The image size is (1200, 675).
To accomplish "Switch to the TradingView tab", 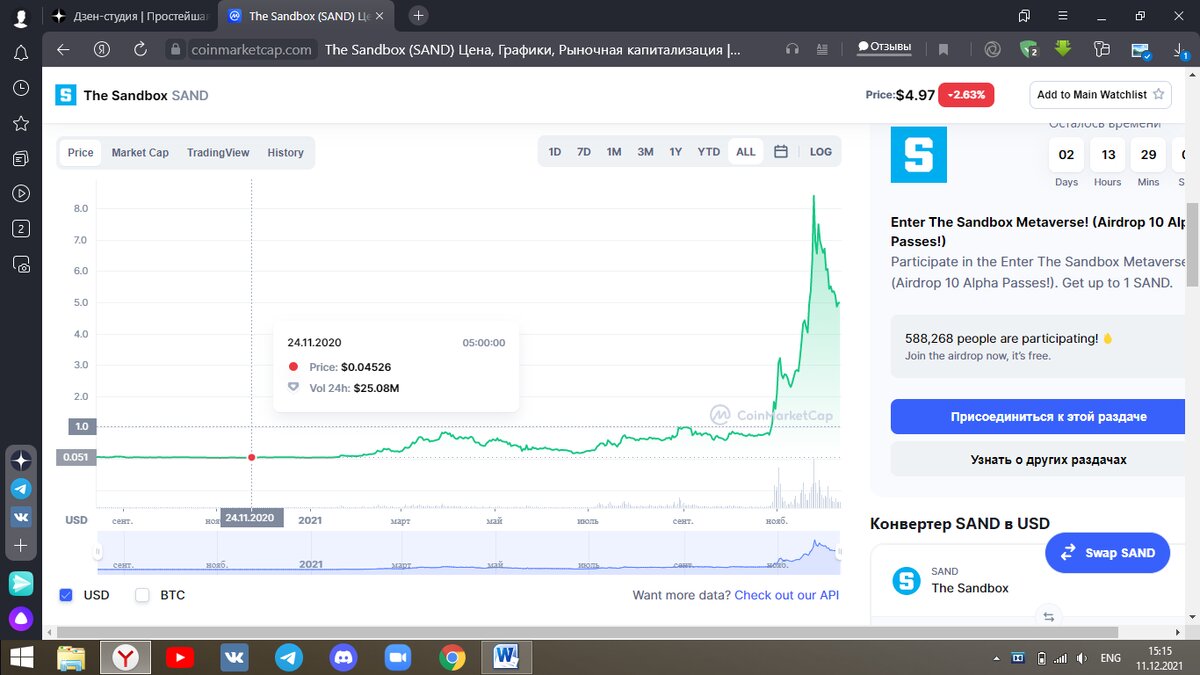I will pos(218,153).
